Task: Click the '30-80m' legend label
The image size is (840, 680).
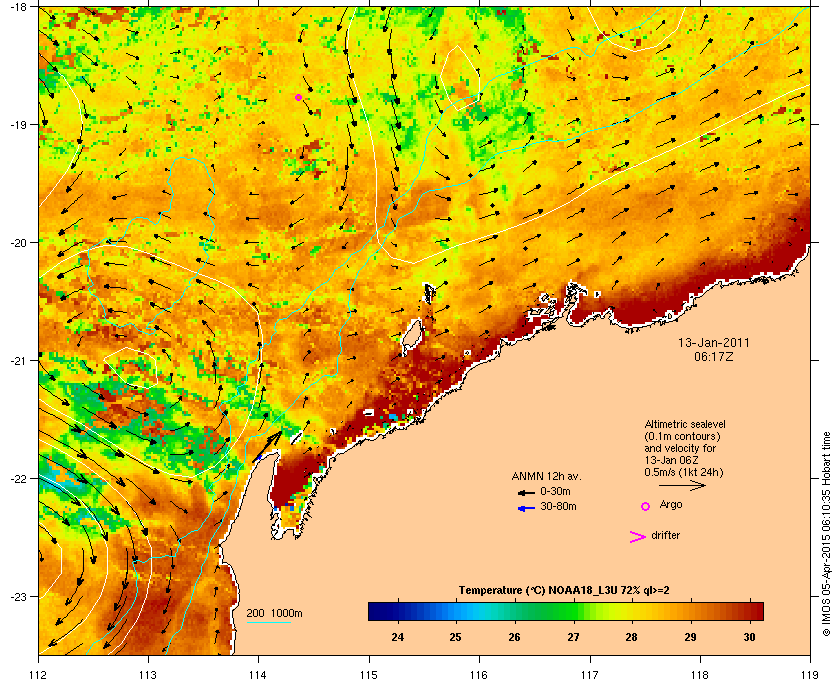Action: tap(558, 506)
